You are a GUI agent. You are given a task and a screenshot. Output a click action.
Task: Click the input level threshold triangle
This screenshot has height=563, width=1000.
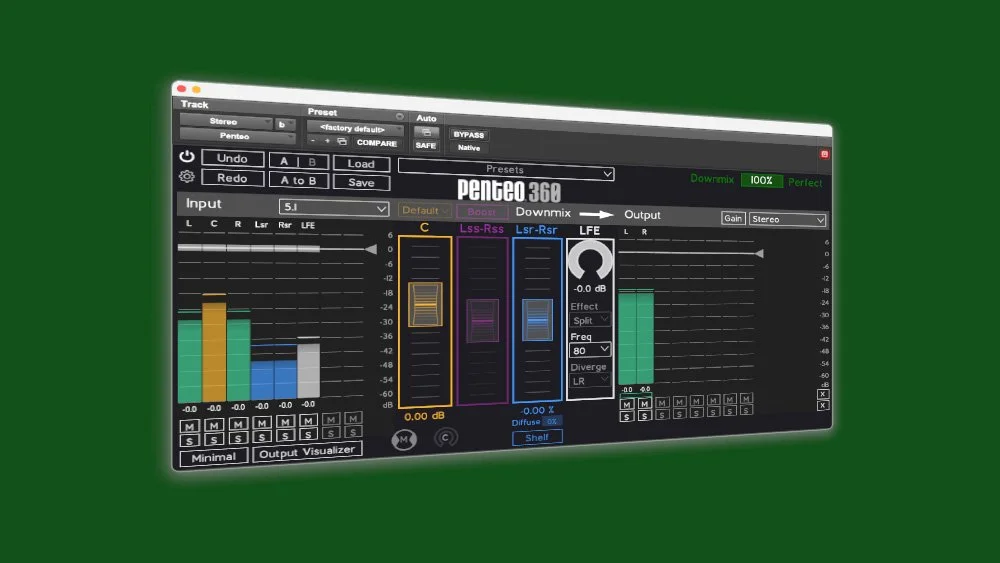point(371,249)
